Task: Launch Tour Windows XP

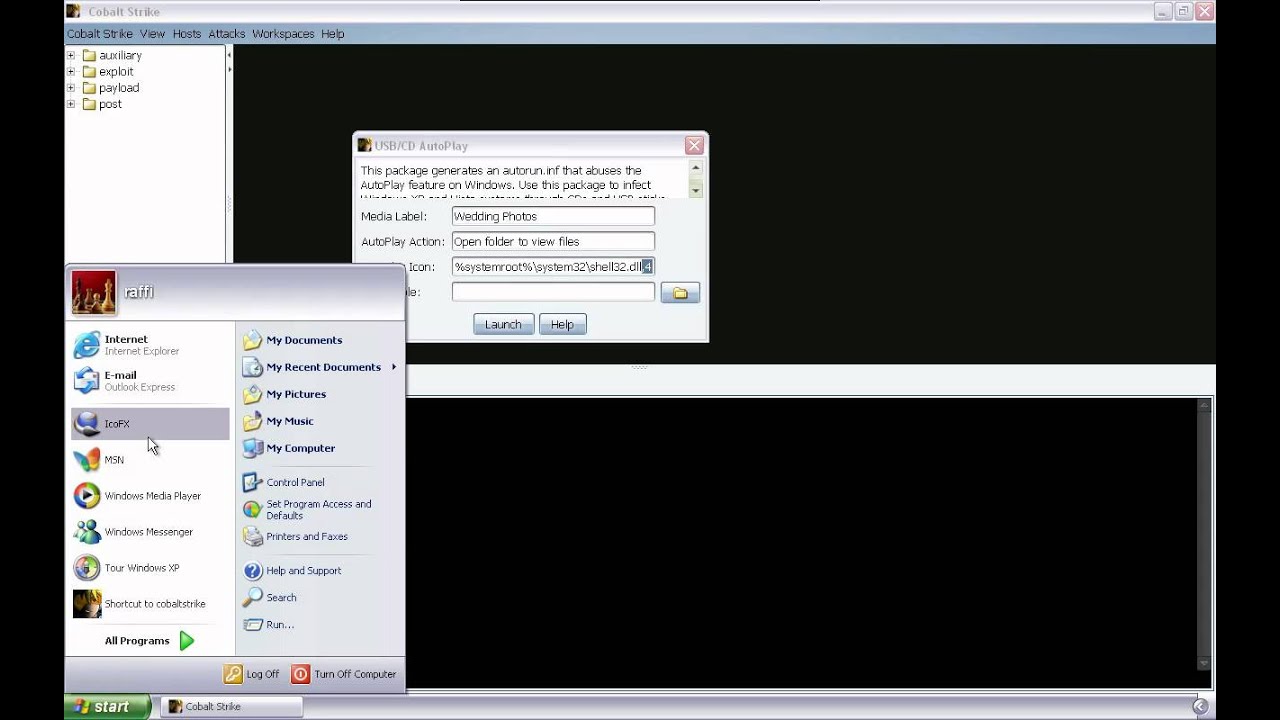Action: point(150,568)
